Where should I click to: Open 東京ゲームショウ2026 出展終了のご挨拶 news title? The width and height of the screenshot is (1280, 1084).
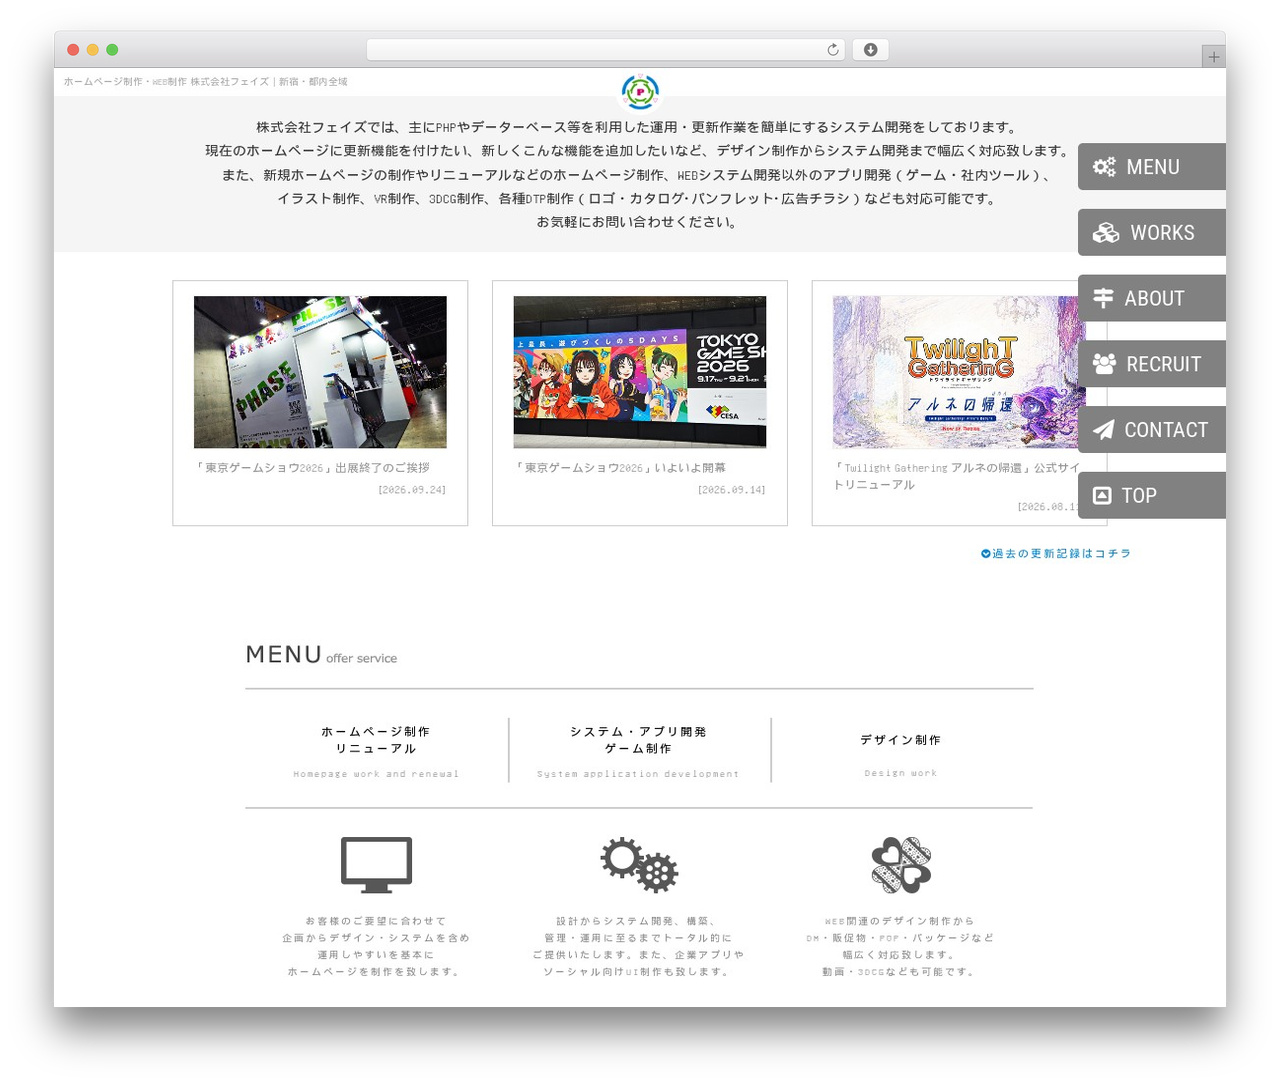pyautogui.click(x=313, y=468)
